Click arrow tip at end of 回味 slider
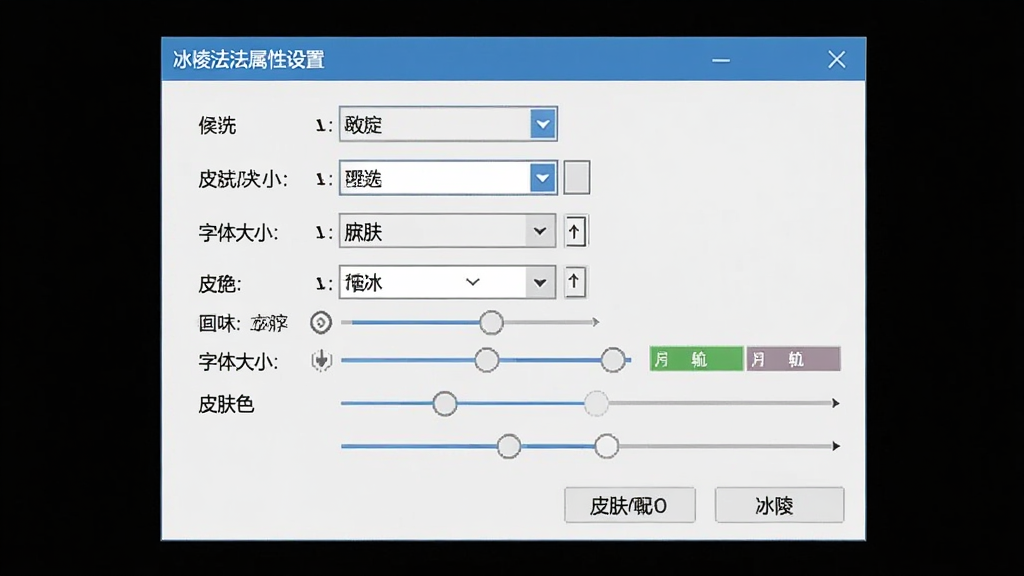1024x576 pixels. (x=595, y=322)
